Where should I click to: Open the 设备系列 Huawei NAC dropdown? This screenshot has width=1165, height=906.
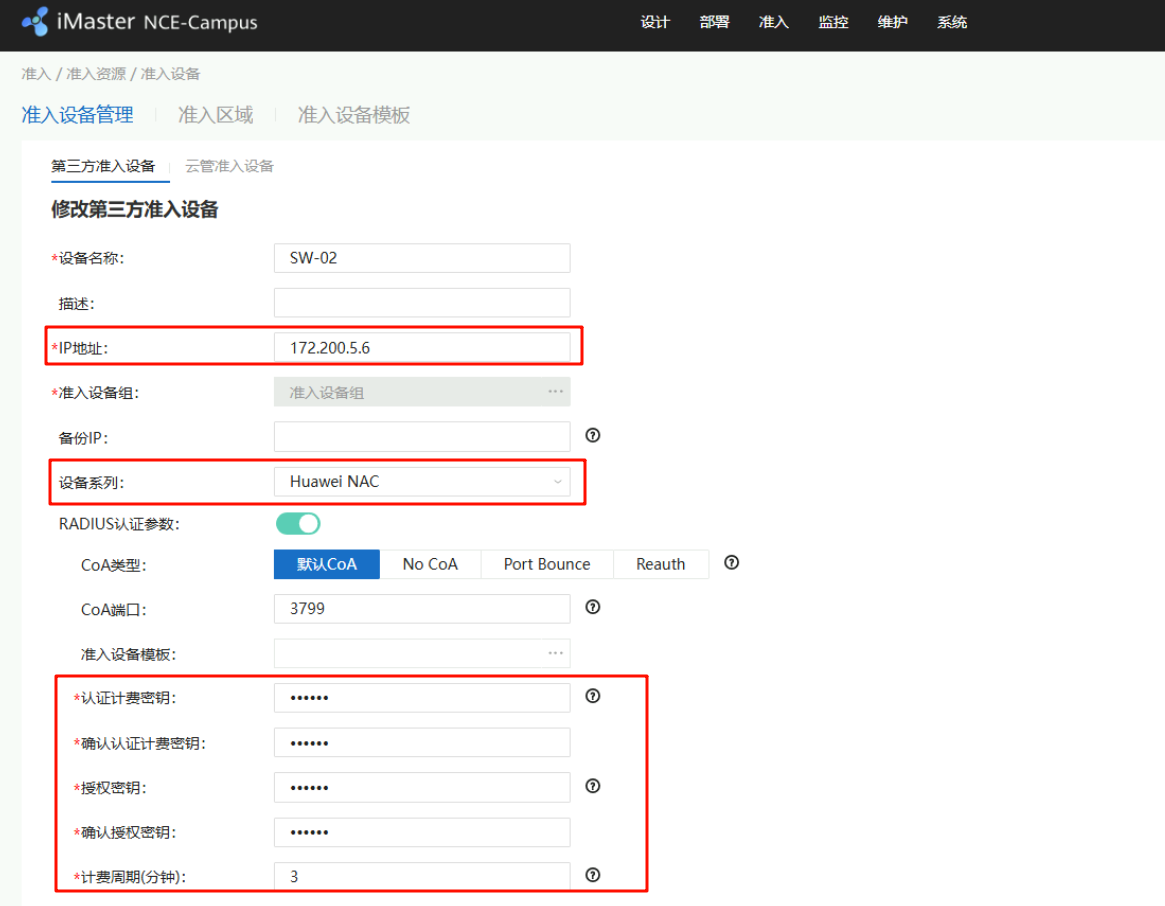point(422,482)
